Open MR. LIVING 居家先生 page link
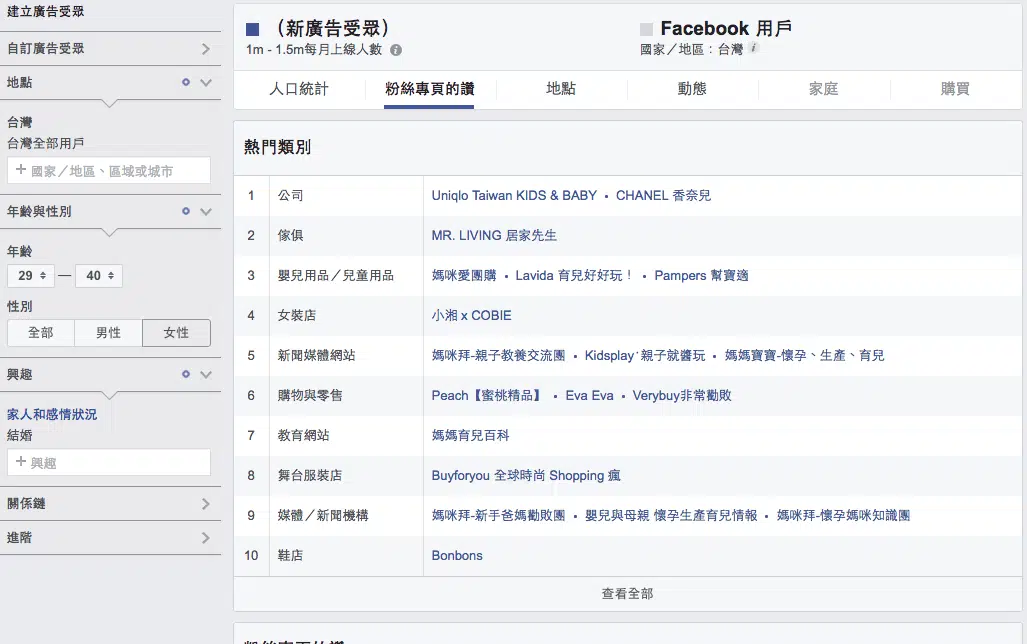 (494, 235)
